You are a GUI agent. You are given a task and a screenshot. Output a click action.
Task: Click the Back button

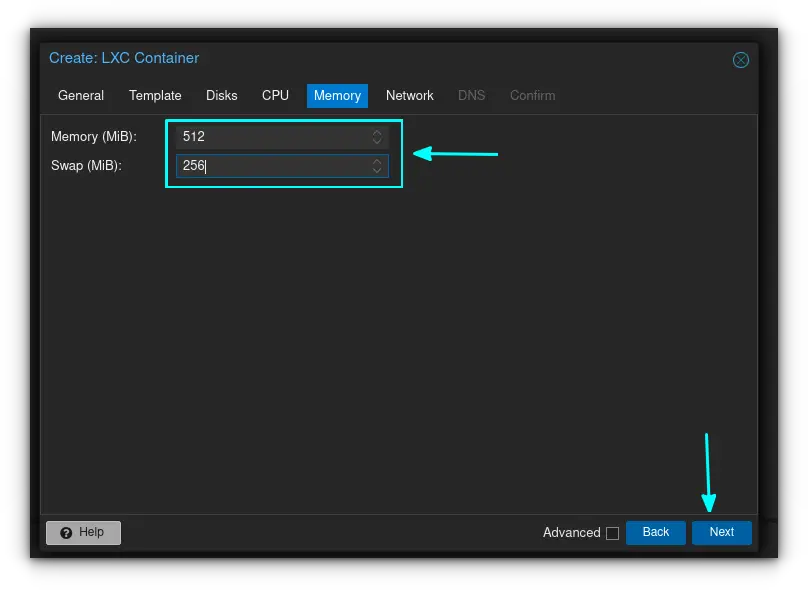tap(655, 532)
